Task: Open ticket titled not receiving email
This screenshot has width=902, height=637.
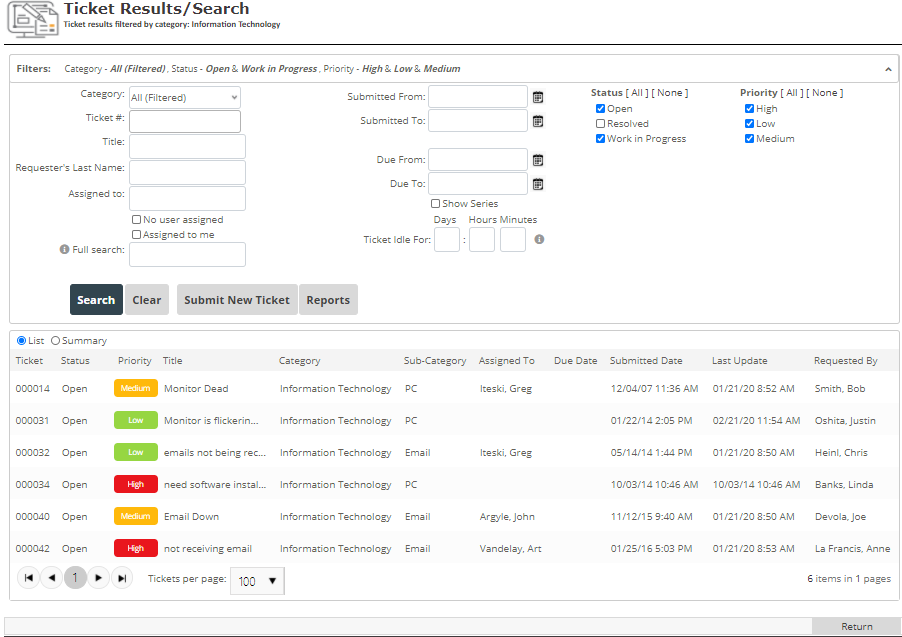Action: click(208, 549)
